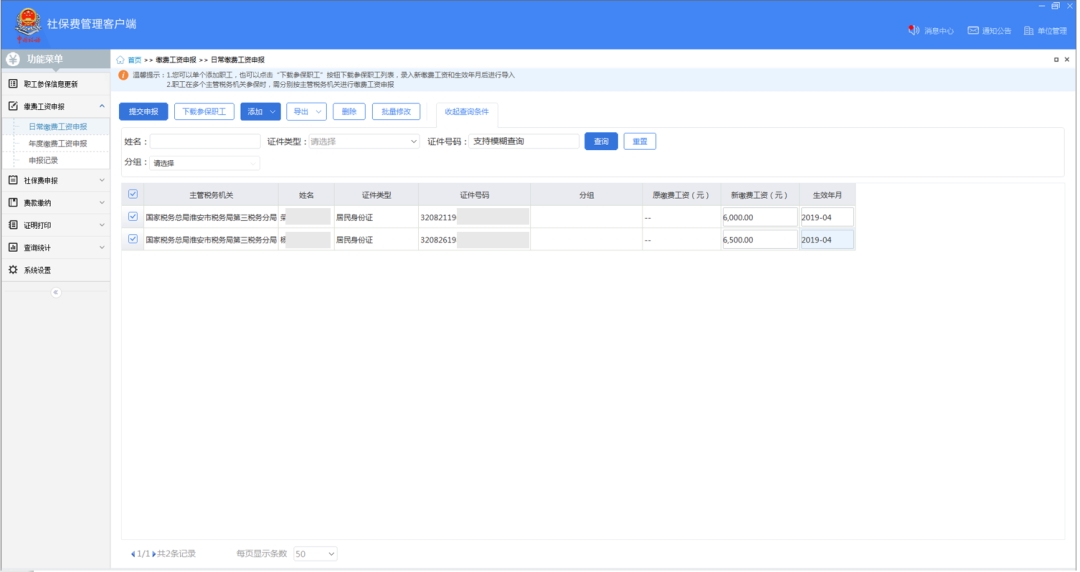Open 申报记录 in the sidebar
The image size is (1080, 572).
[x=43, y=159]
